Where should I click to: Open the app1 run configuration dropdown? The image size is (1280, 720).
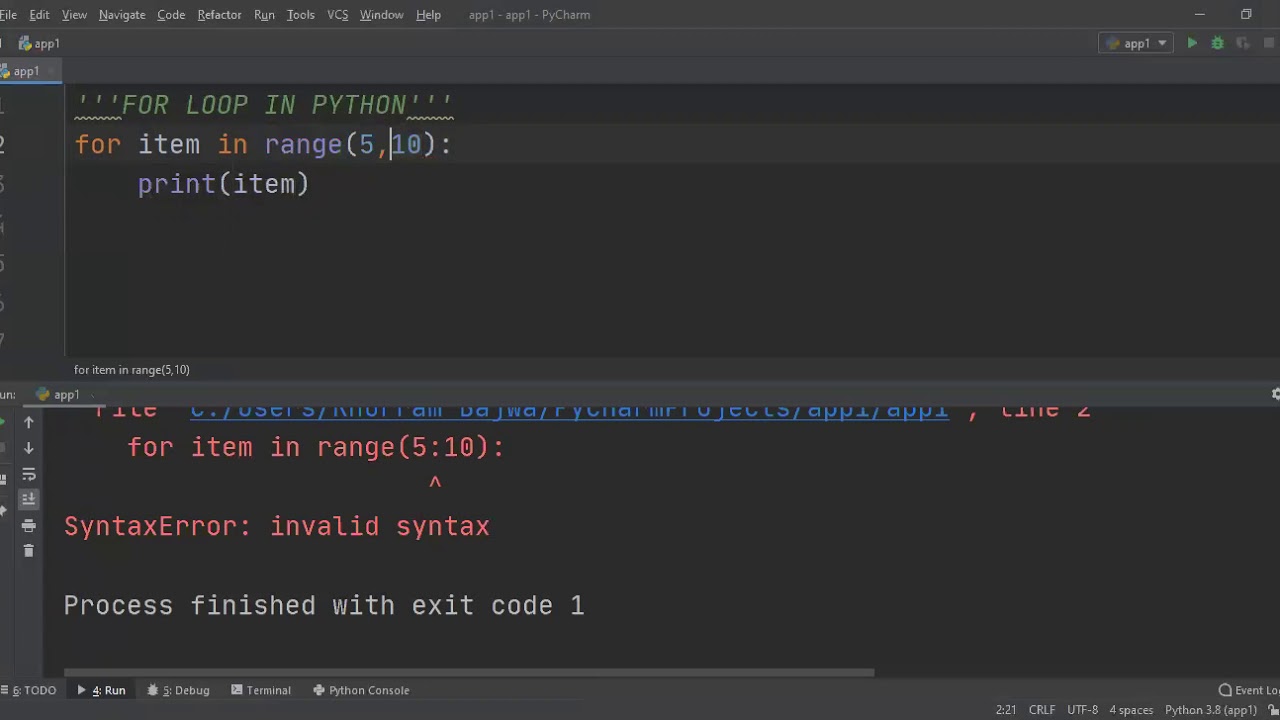1138,43
